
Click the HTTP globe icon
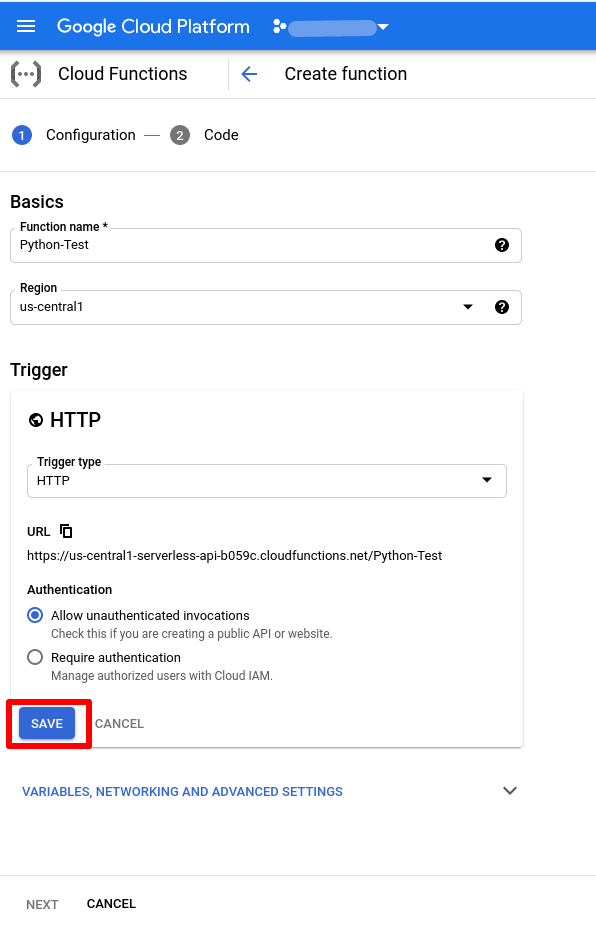click(36, 420)
